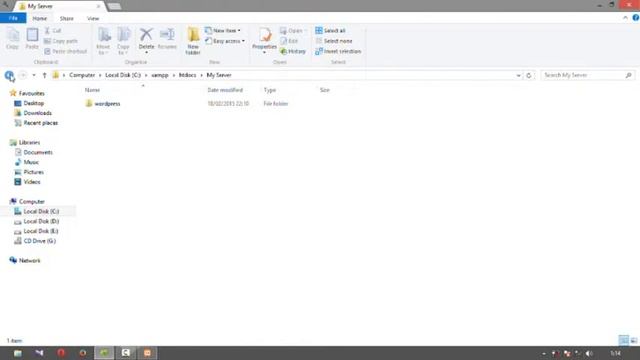Open the Music library
This screenshot has width=640, height=360.
tap(27, 162)
